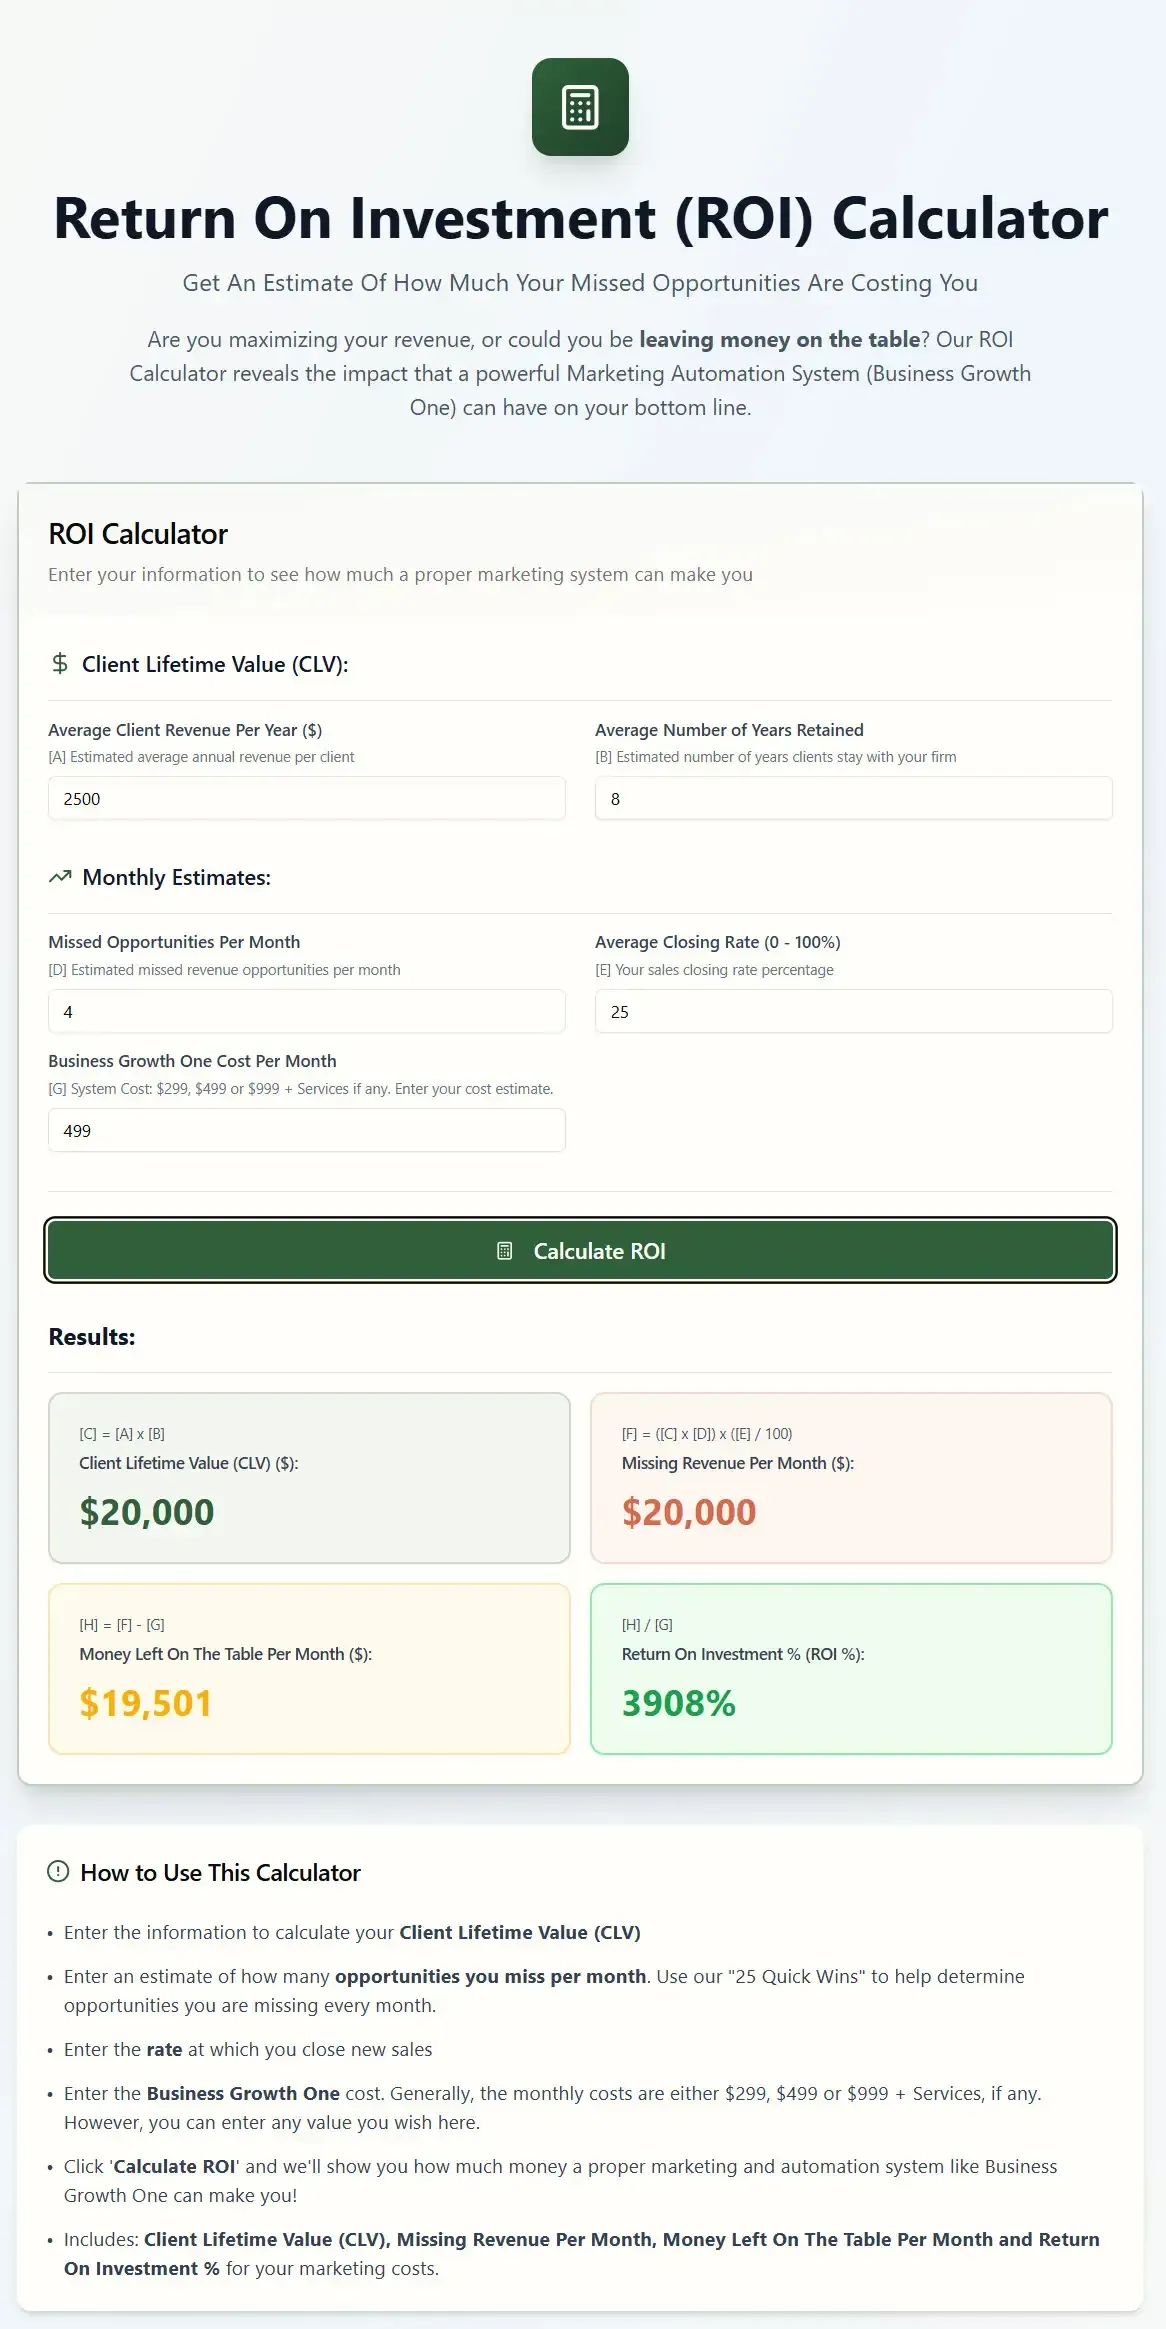Click the calculator icon inside the Calculate ROI button

[503, 1250]
